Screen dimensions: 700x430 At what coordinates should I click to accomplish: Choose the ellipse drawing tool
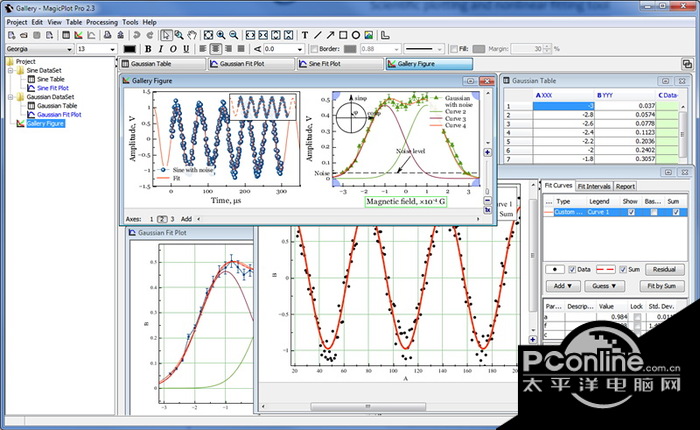click(356, 35)
